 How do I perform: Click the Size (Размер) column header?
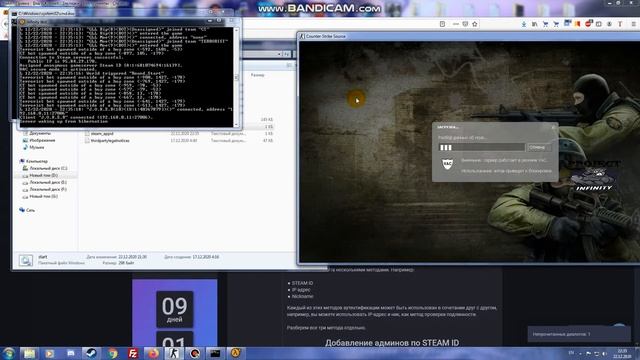[258, 75]
